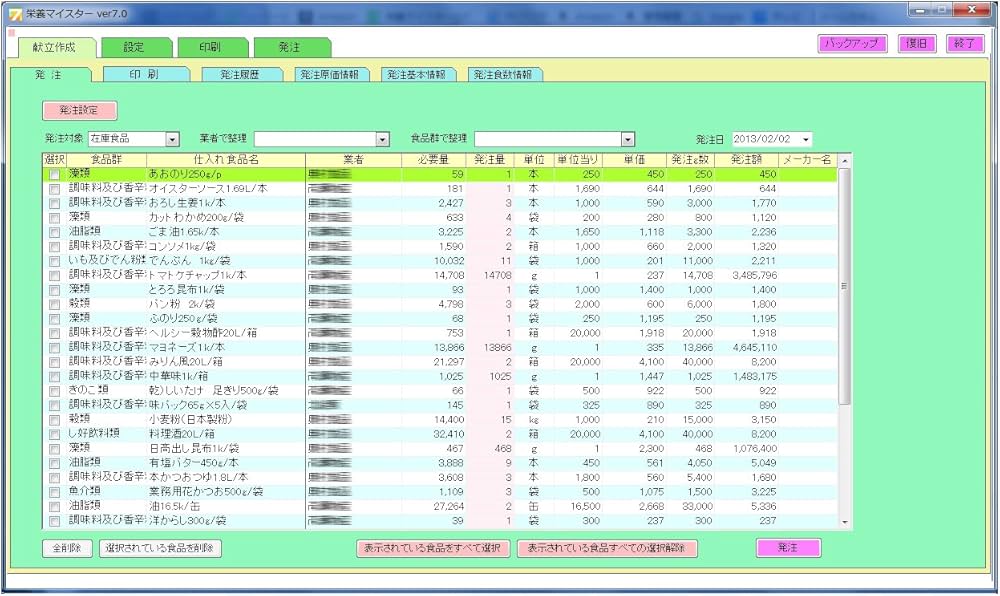This screenshot has width=1000, height=596.
Task: Expand the 業者で整理 combo box
Action: coord(382,139)
